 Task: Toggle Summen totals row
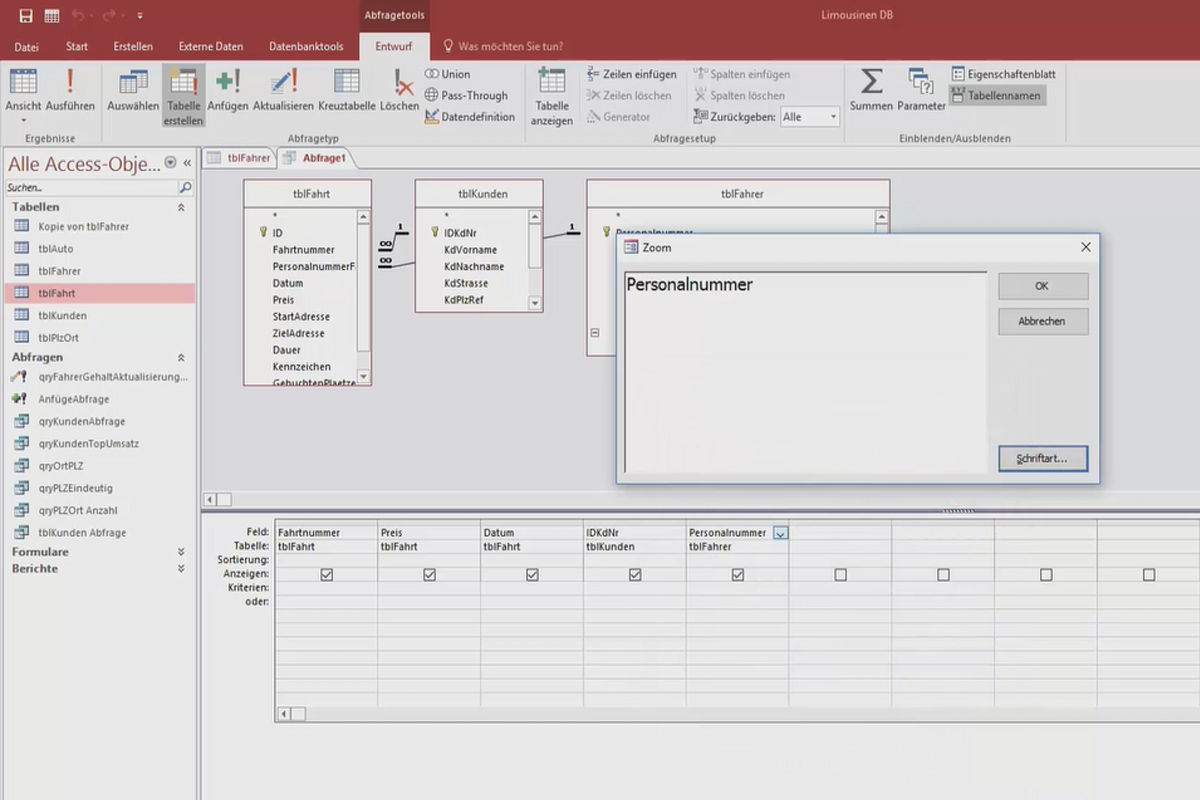tap(871, 90)
